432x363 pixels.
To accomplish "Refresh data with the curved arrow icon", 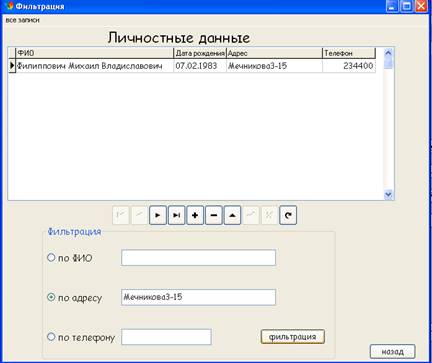I will click(288, 215).
